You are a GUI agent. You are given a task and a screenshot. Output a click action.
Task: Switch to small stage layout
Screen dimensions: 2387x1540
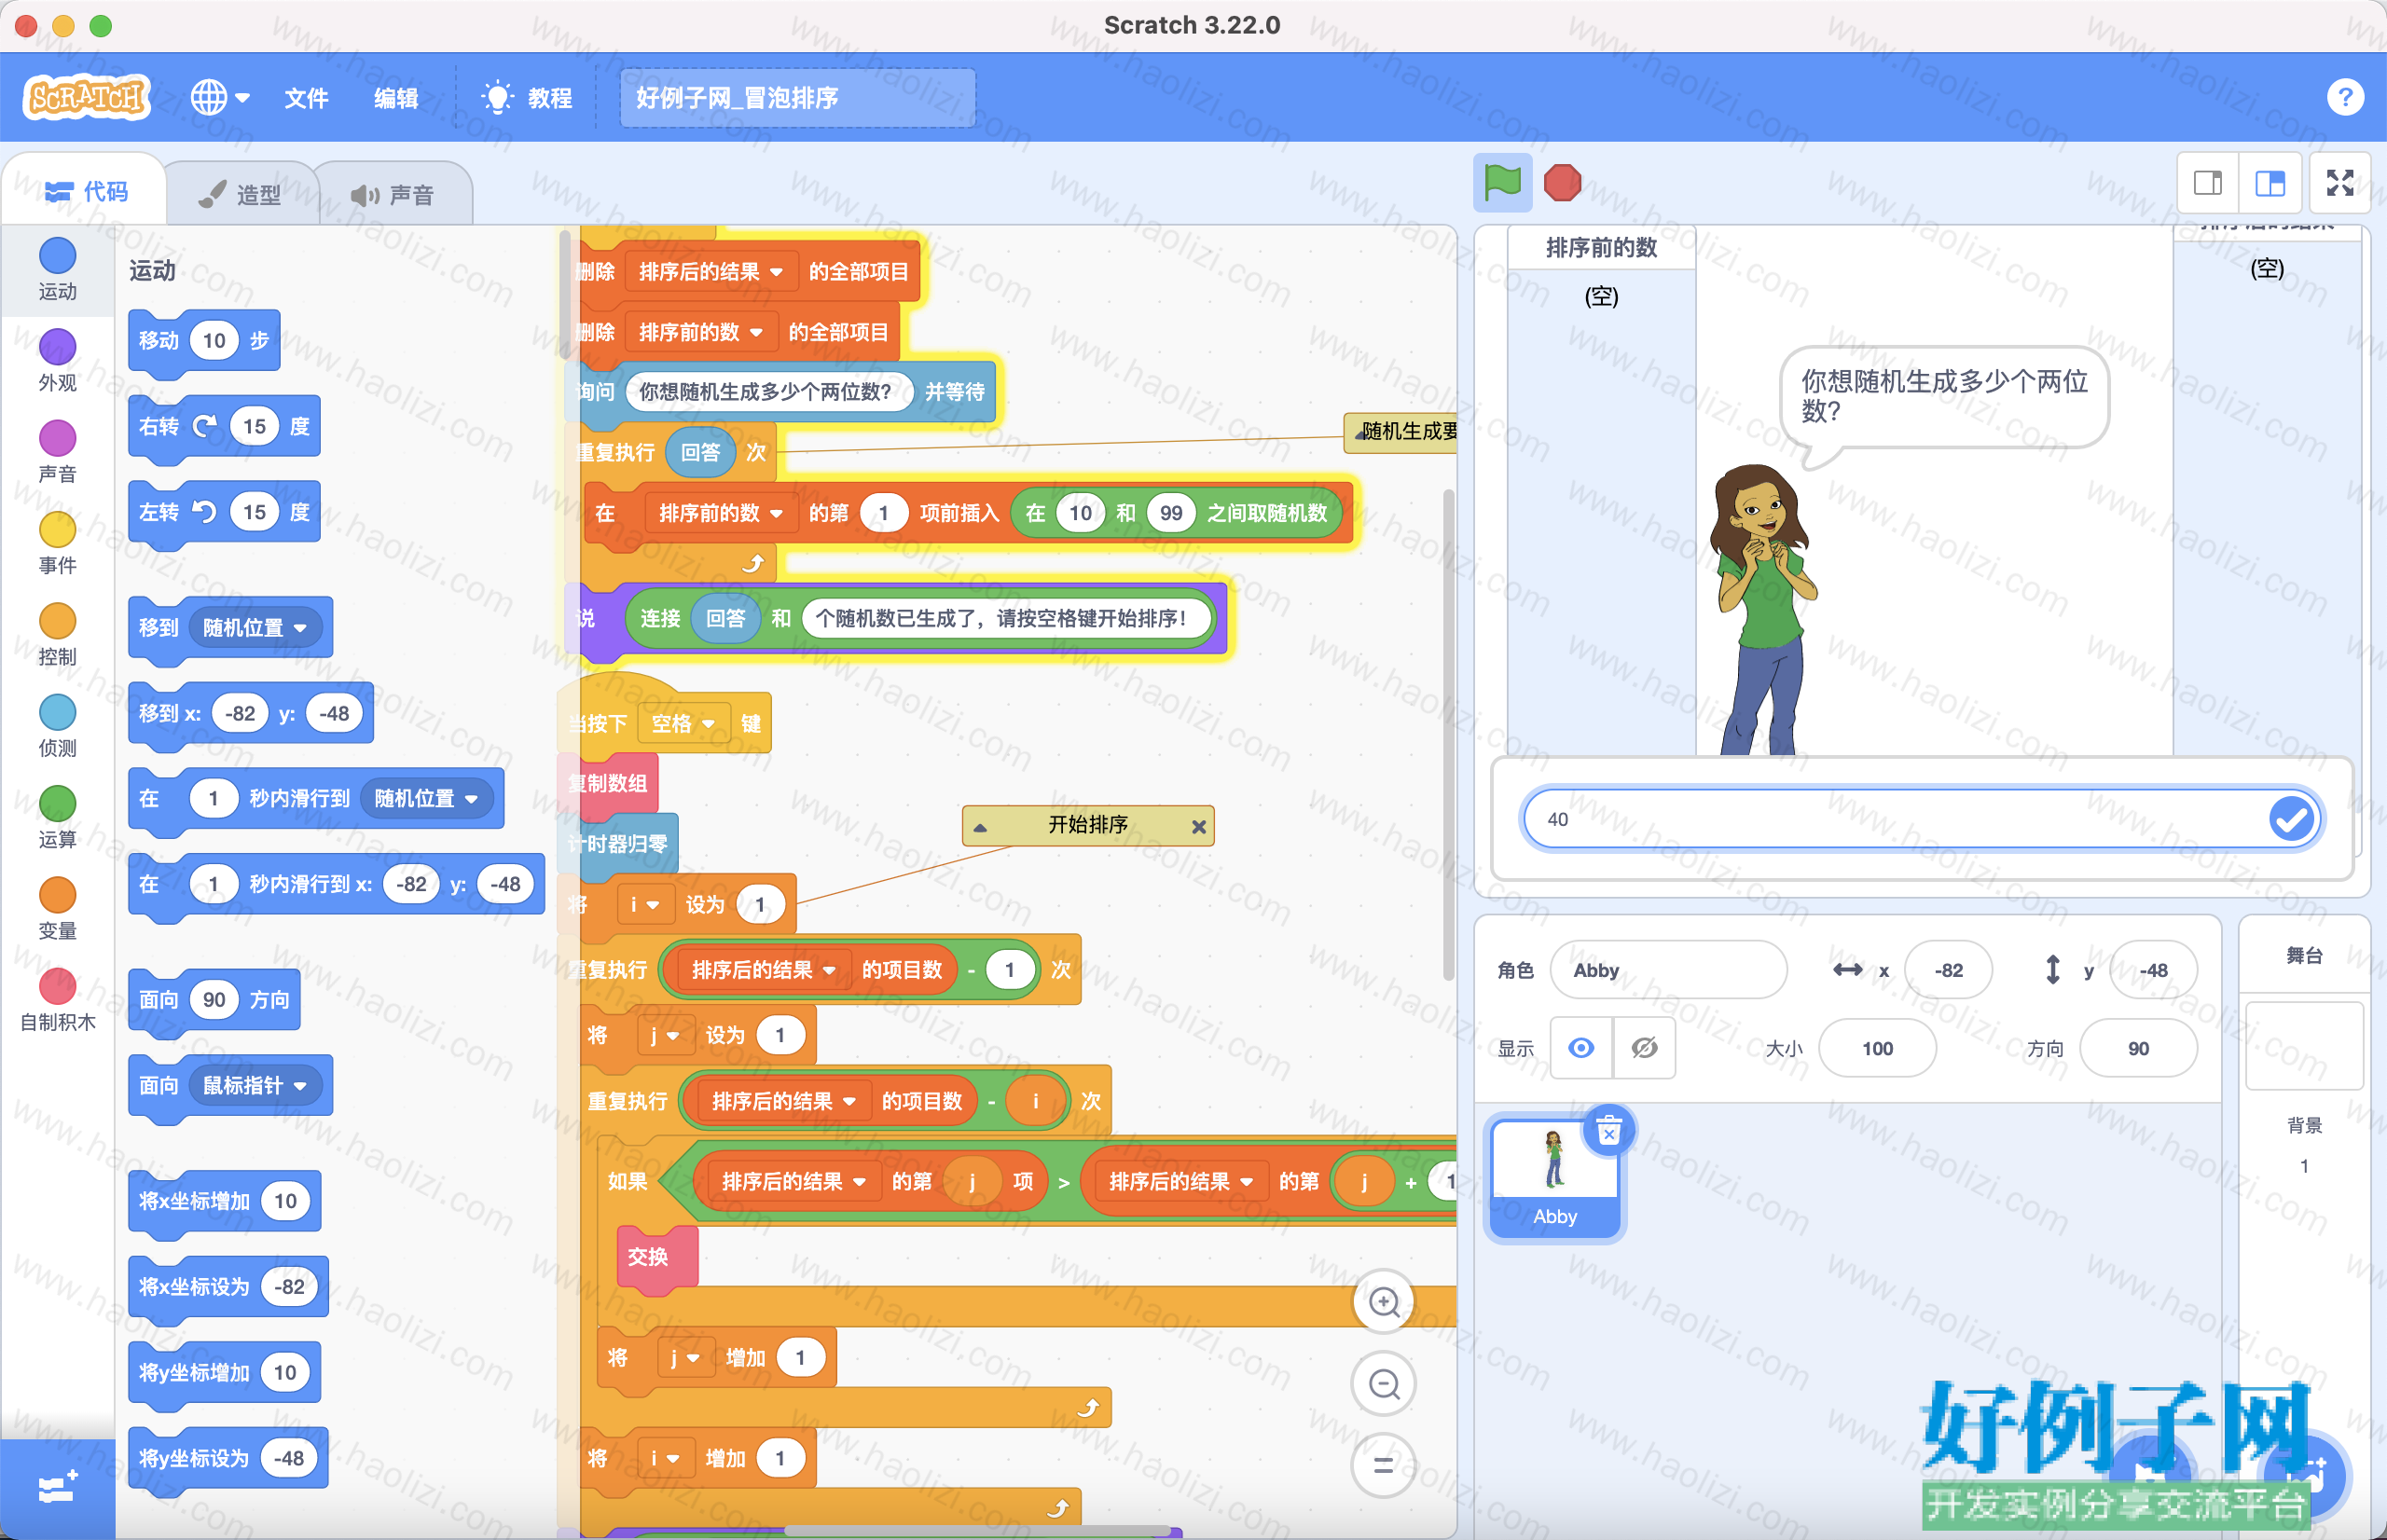pyautogui.click(x=2208, y=183)
